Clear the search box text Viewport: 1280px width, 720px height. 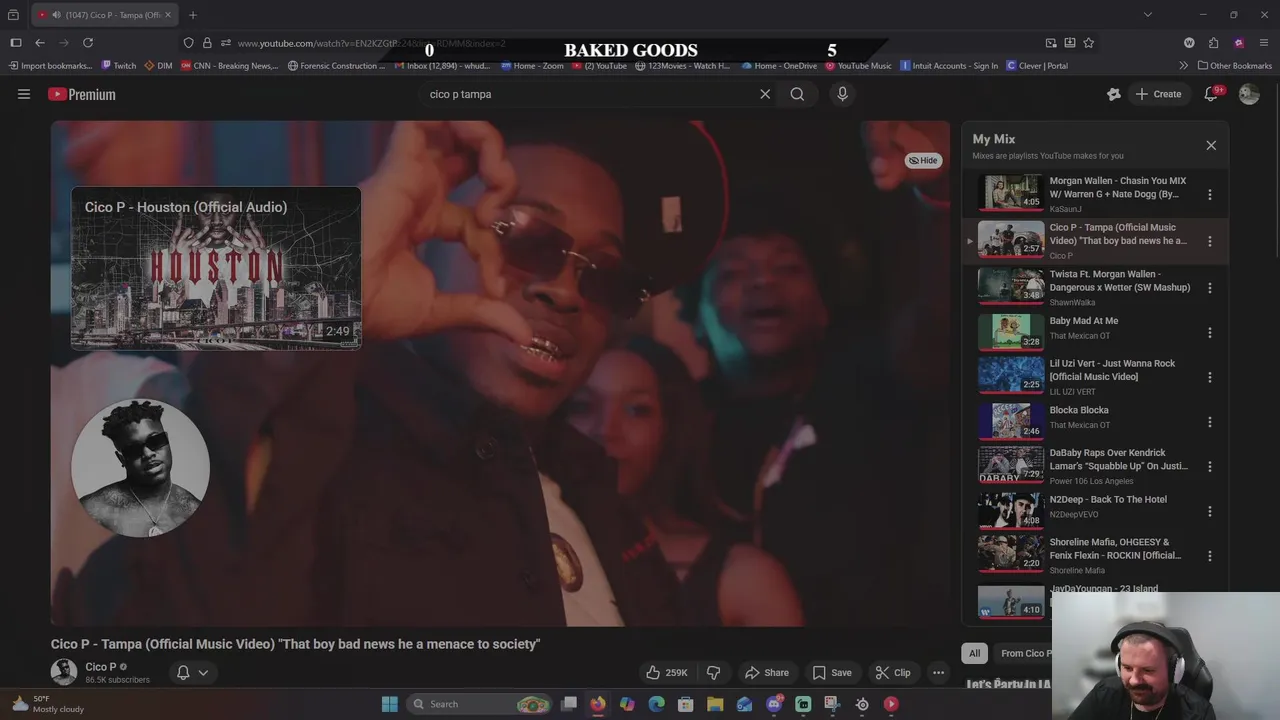765,94
